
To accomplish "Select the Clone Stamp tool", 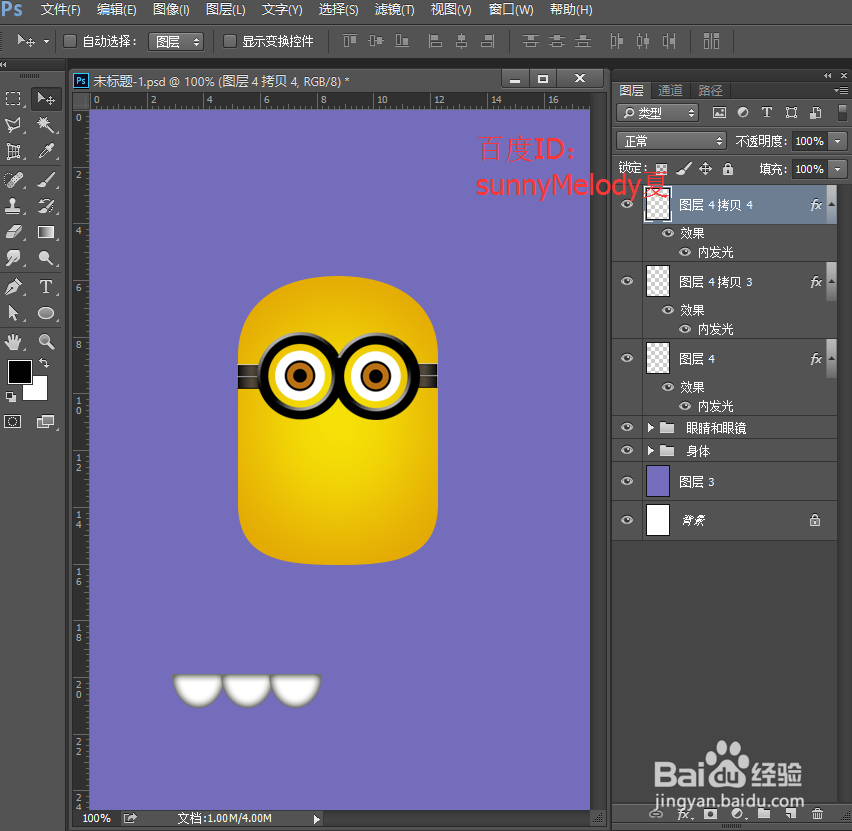I will [13, 206].
